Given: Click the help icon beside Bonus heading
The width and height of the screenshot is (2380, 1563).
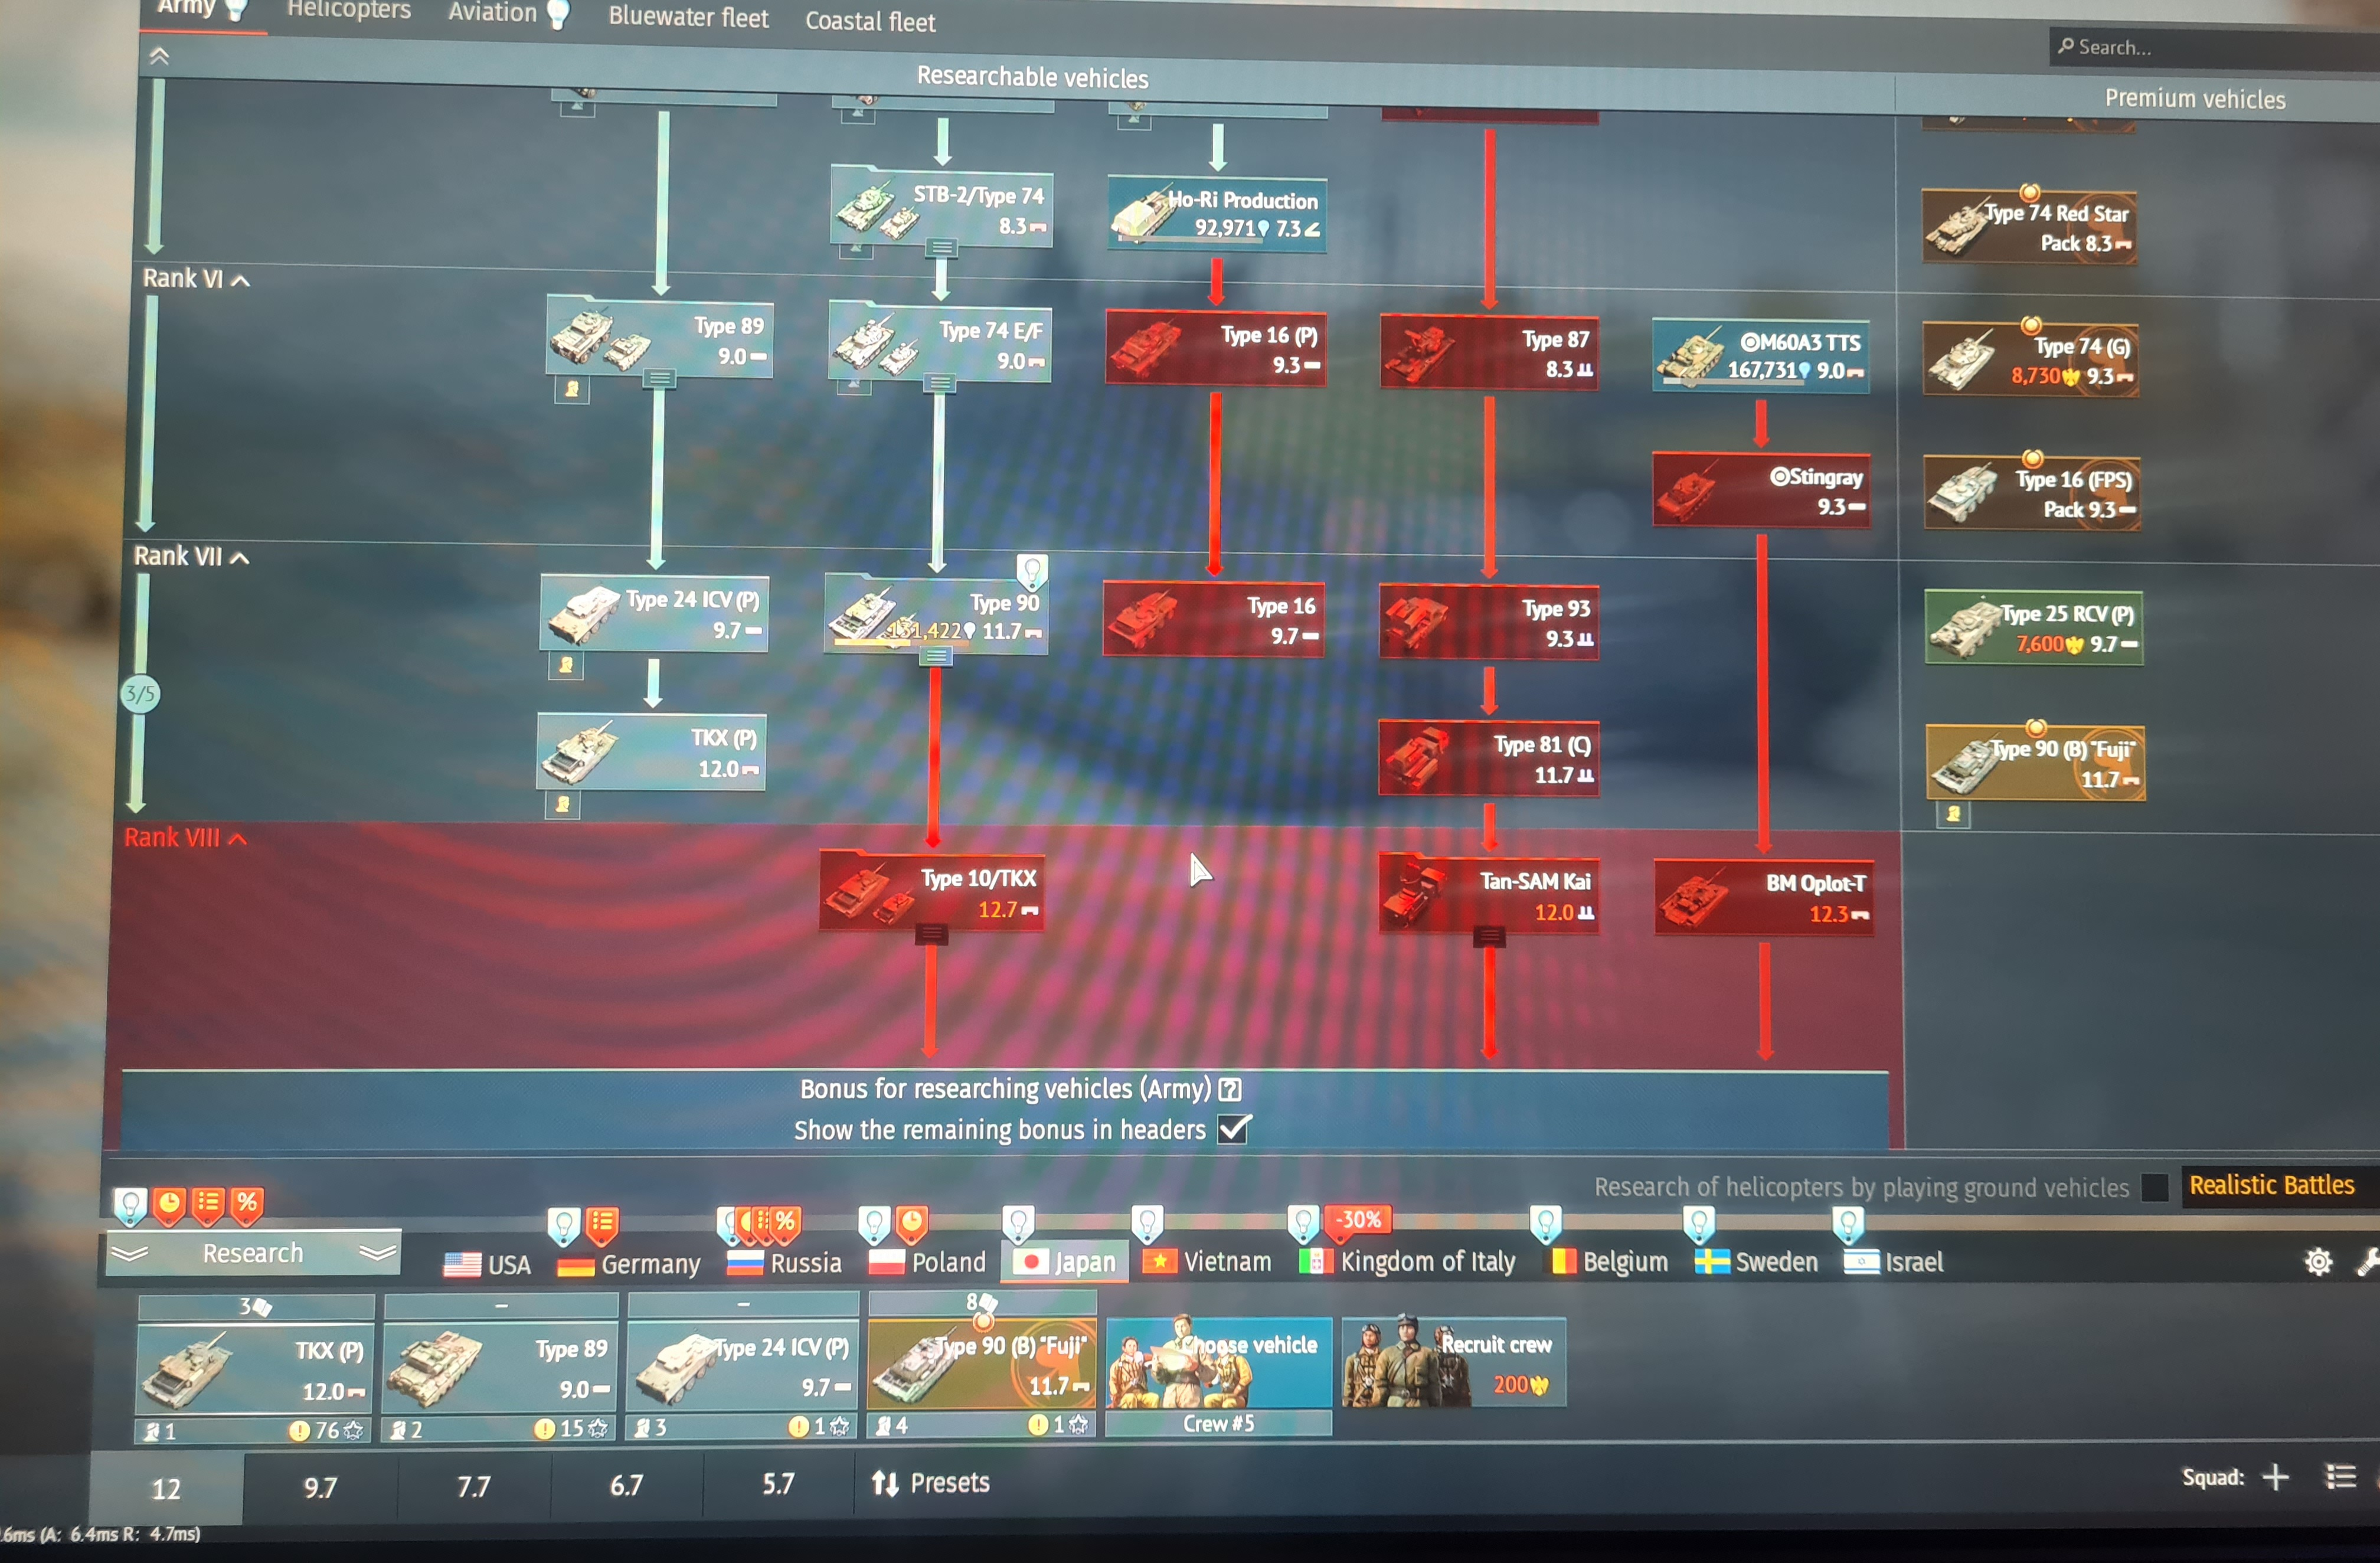Looking at the screenshot, I should [x=1230, y=1089].
